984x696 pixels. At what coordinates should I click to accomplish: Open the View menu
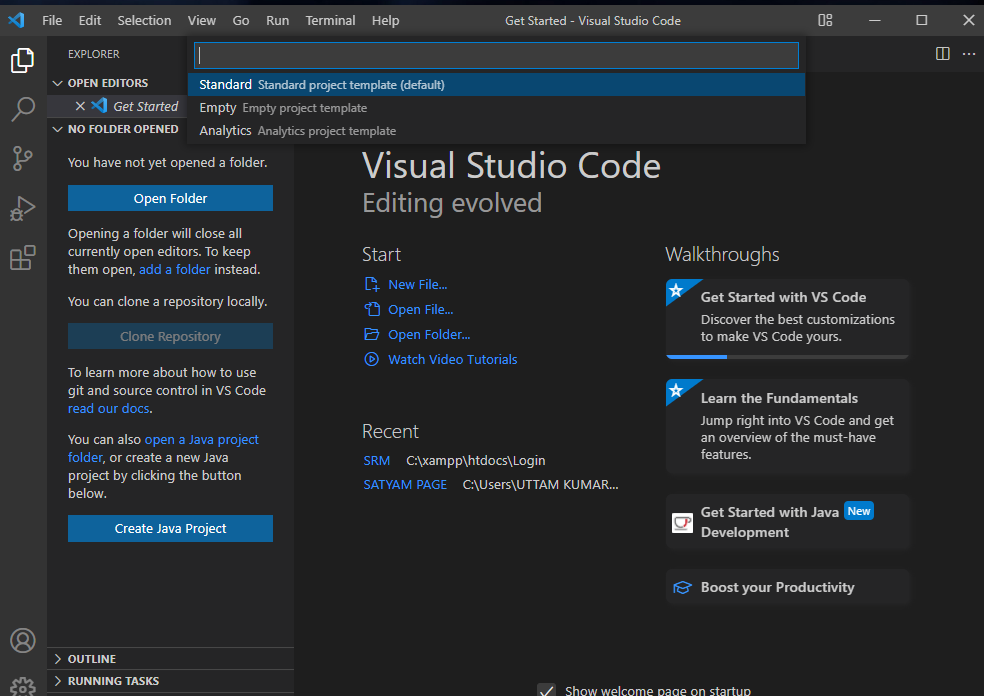[201, 21]
